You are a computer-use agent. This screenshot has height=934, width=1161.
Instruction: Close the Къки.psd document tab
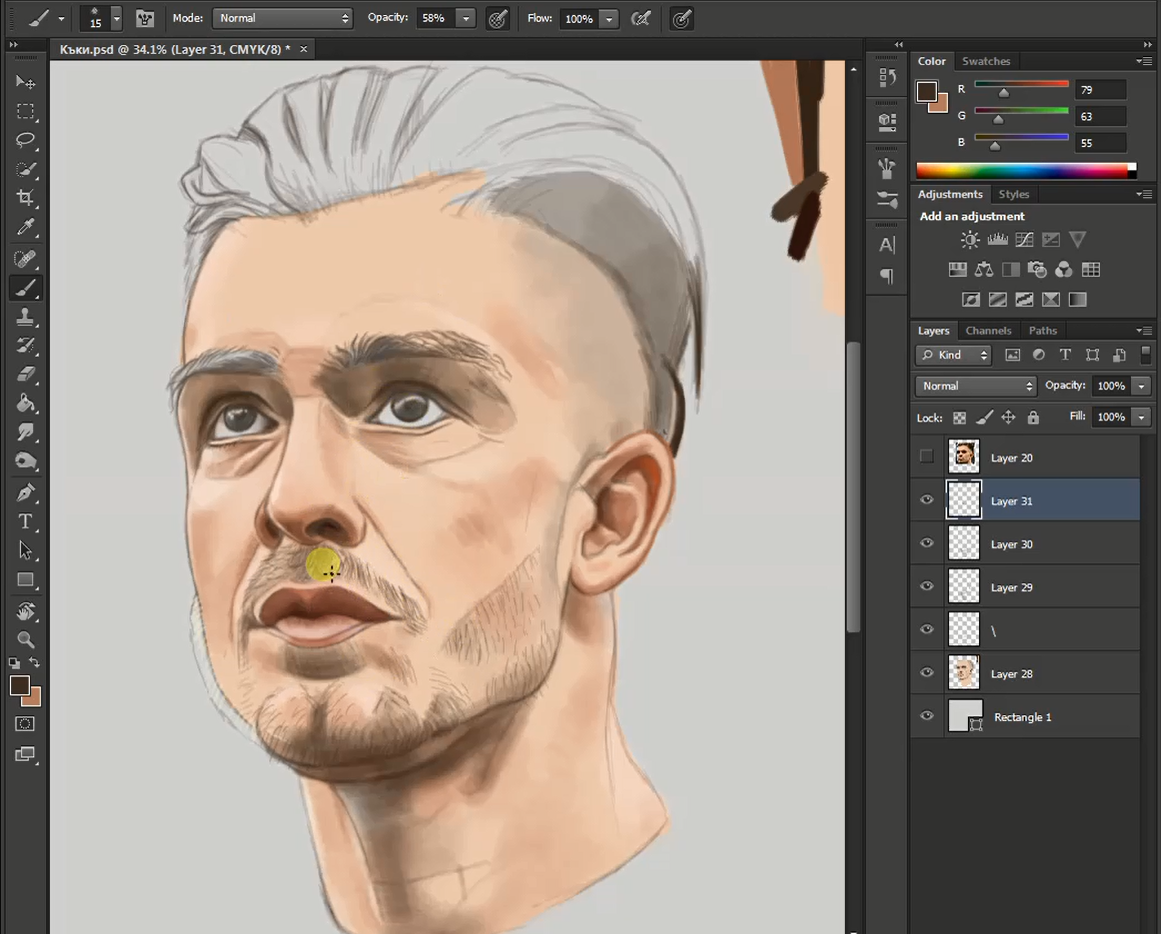[x=304, y=49]
